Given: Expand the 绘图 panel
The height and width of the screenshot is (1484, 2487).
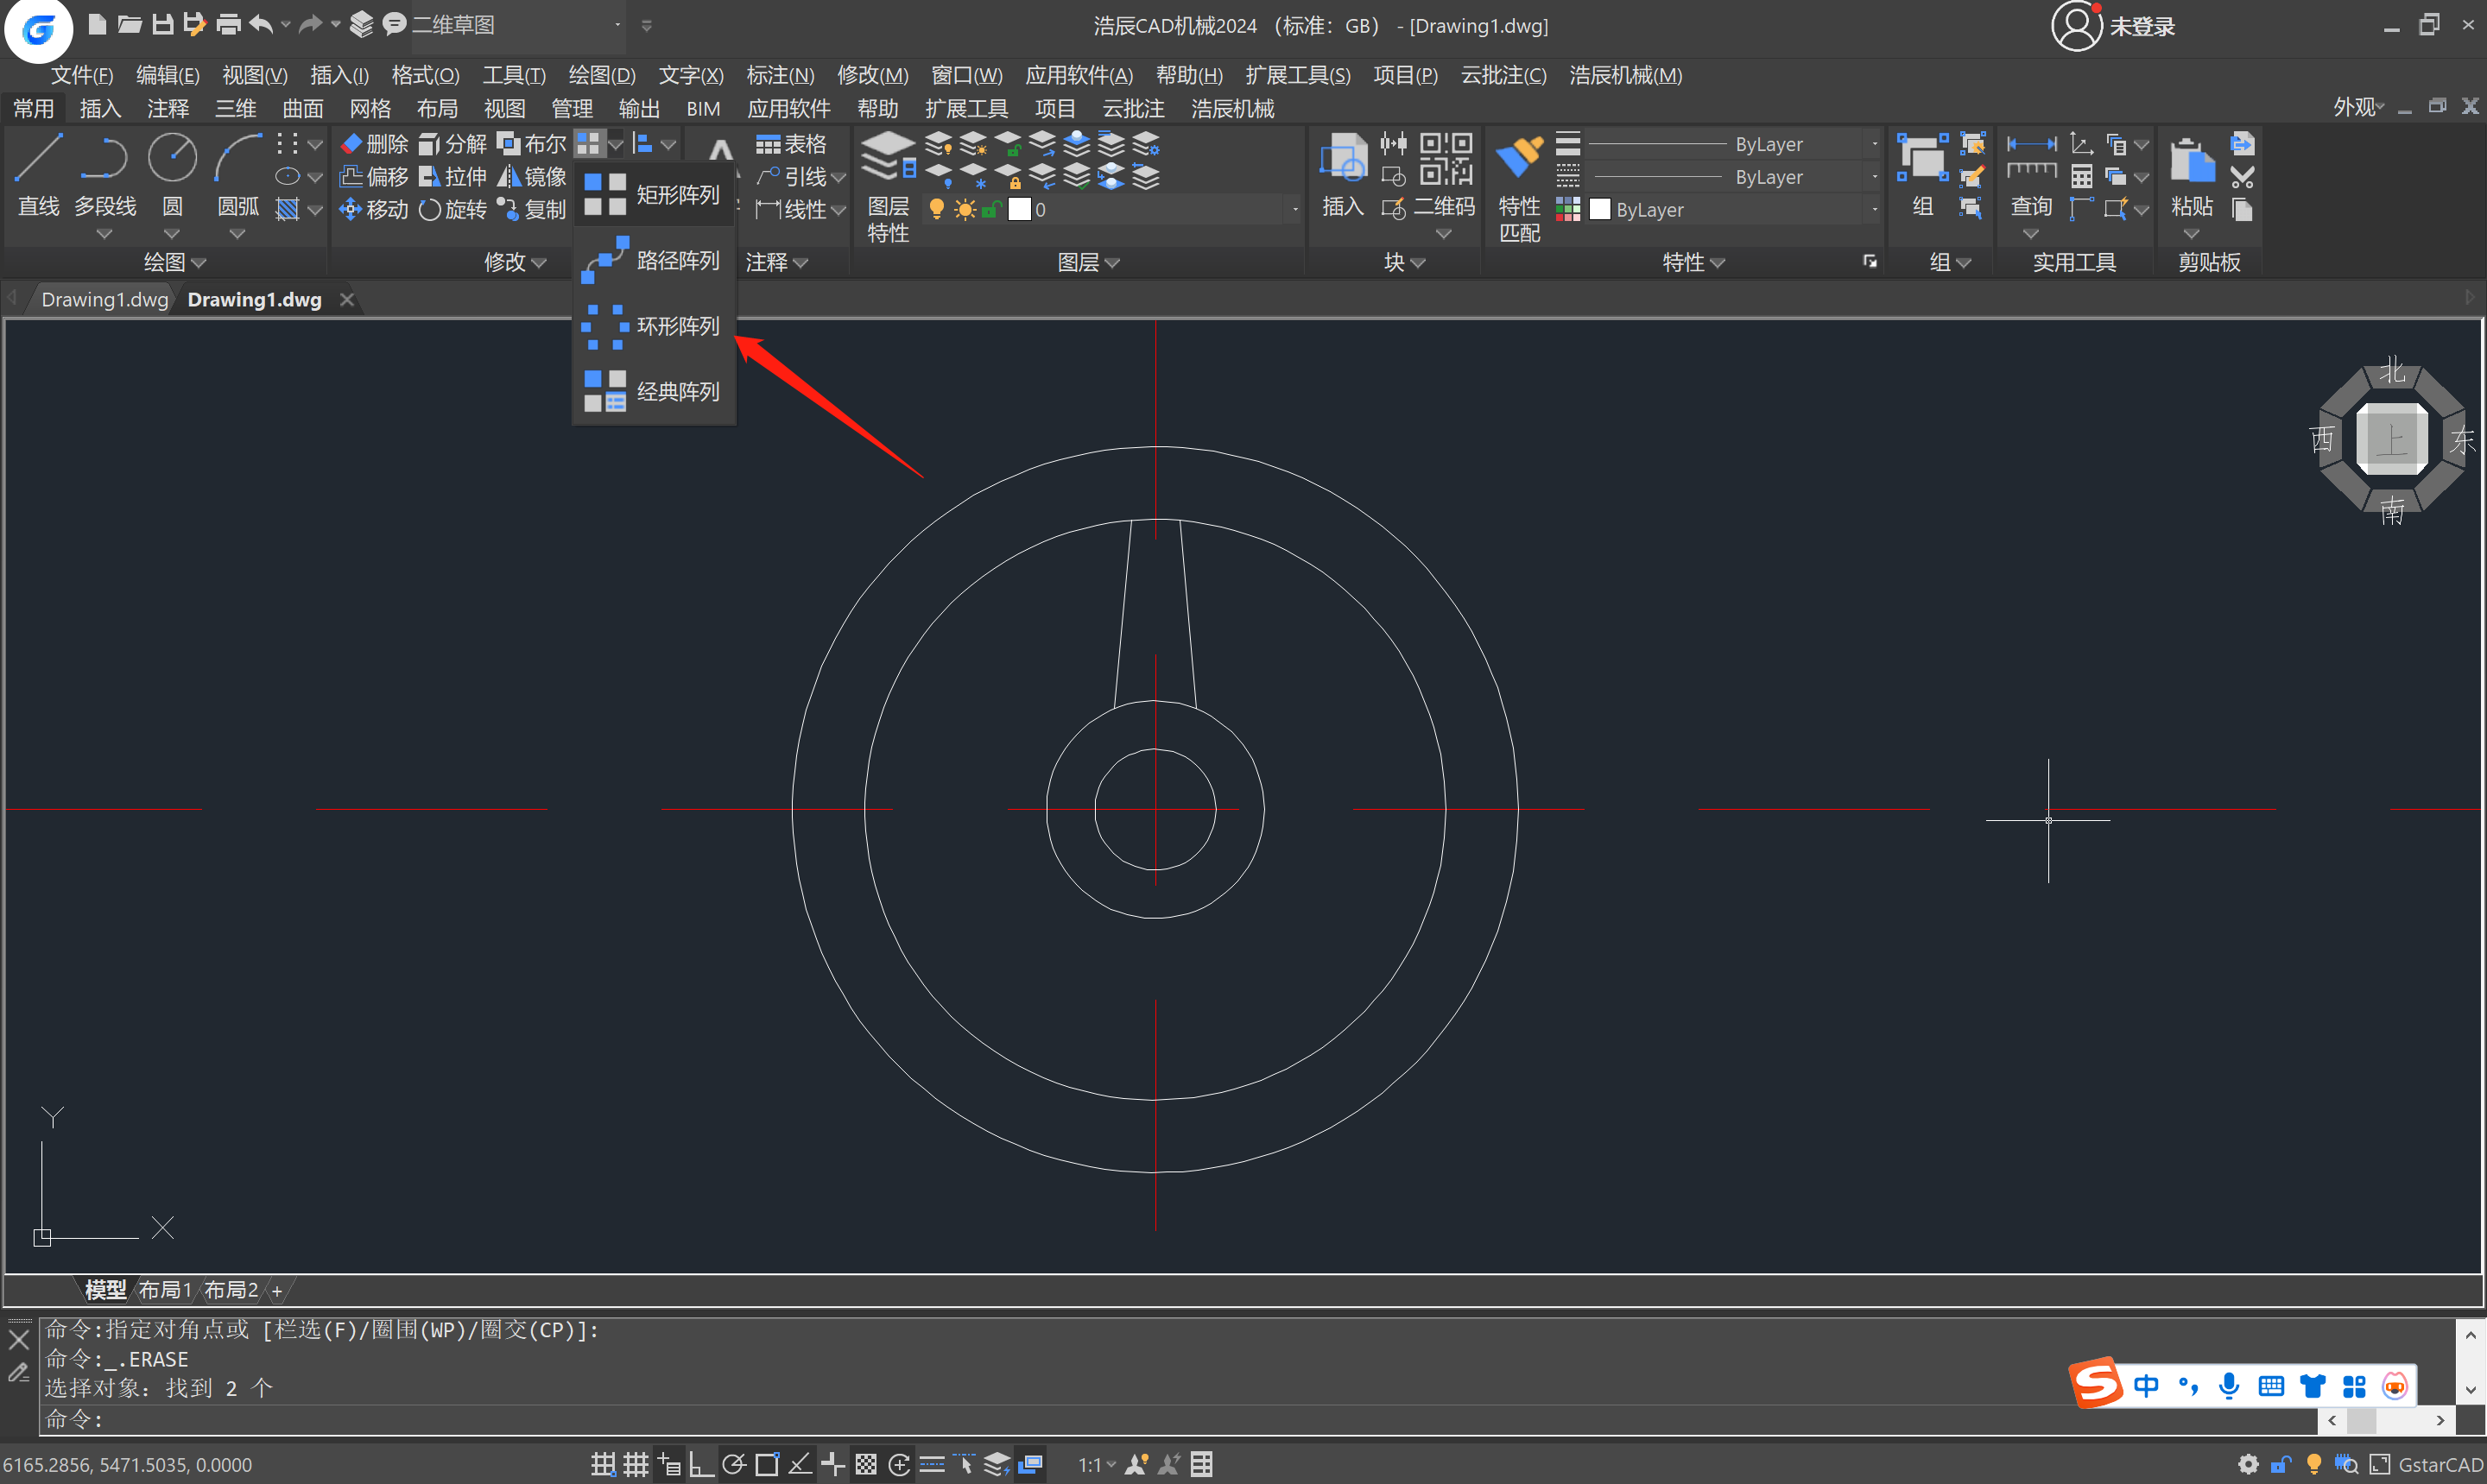Looking at the screenshot, I should coord(174,262).
